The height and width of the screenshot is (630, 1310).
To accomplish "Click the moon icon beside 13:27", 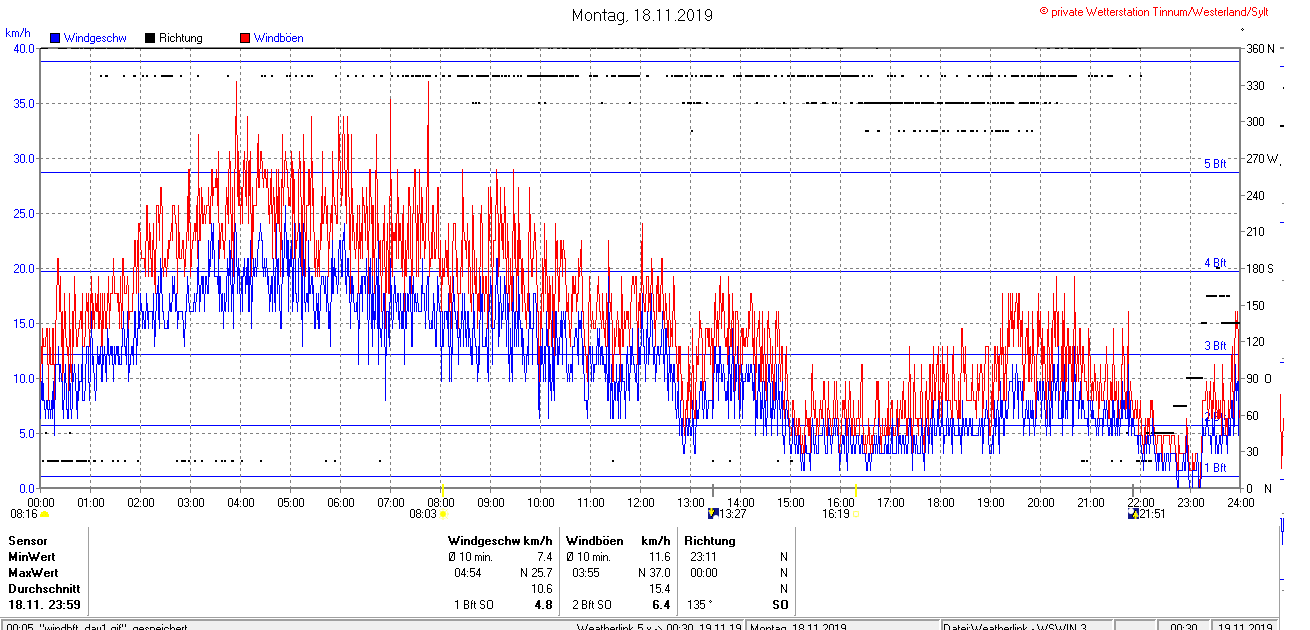I will [713, 514].
